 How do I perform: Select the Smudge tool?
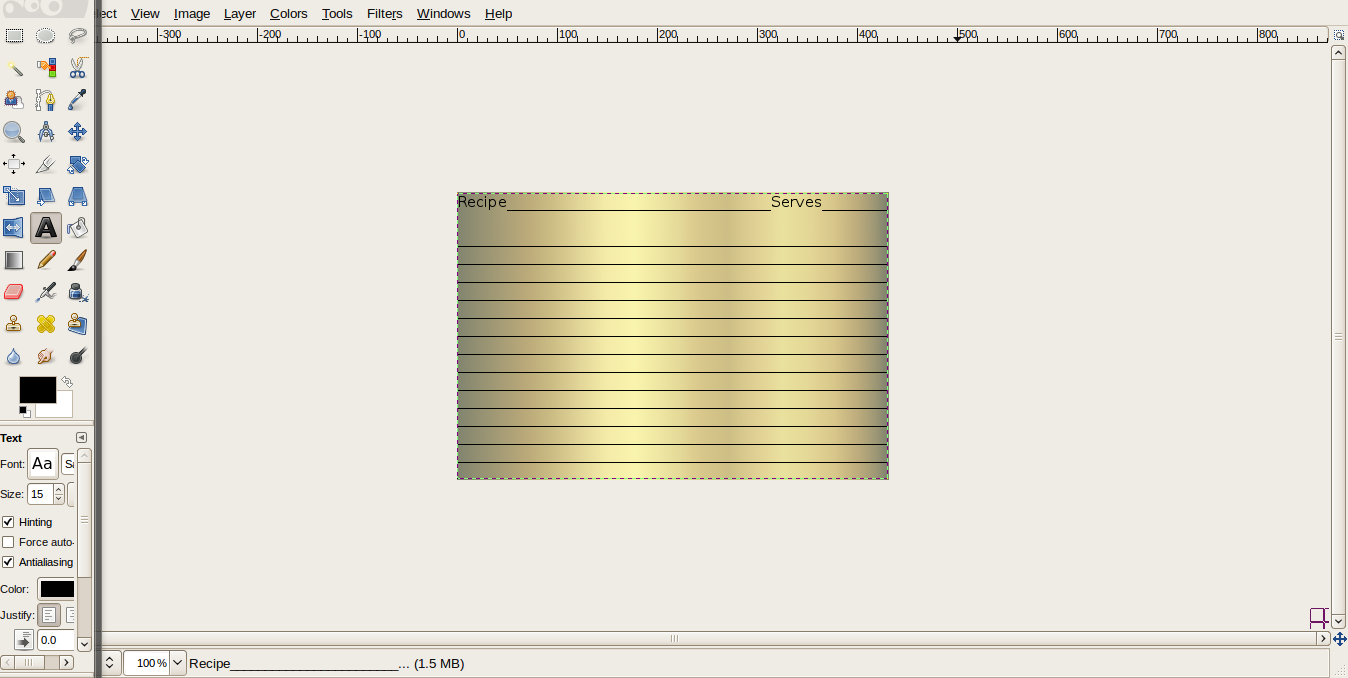click(x=46, y=356)
